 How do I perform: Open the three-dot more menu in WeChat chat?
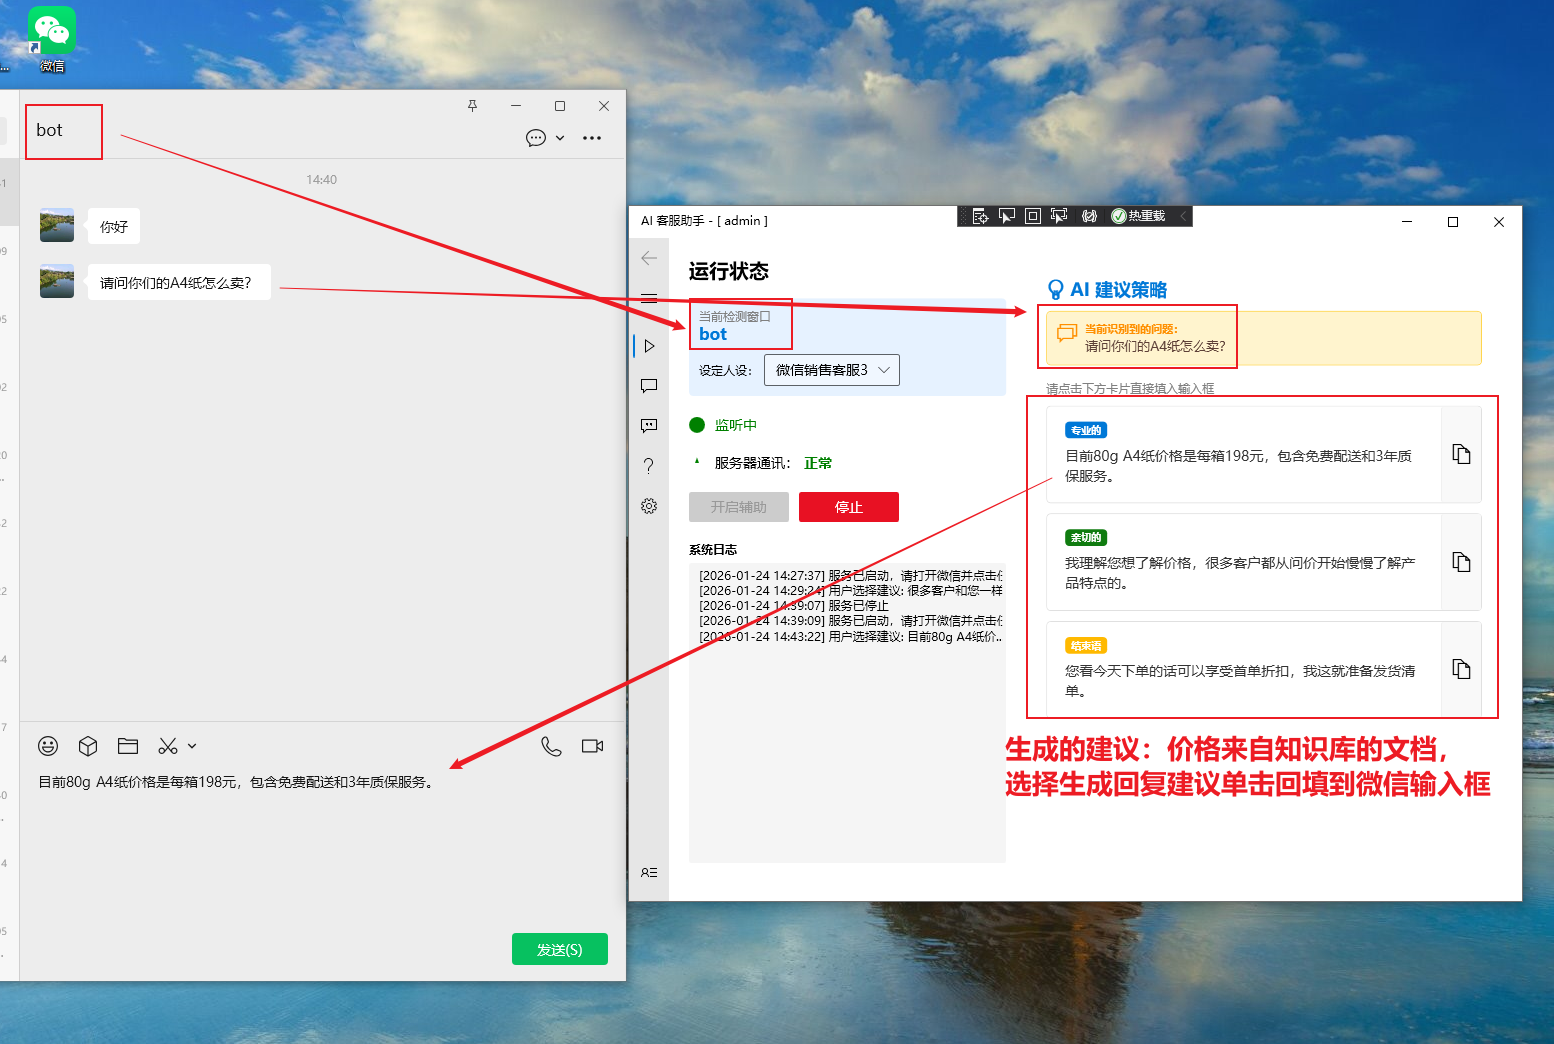pos(592,138)
